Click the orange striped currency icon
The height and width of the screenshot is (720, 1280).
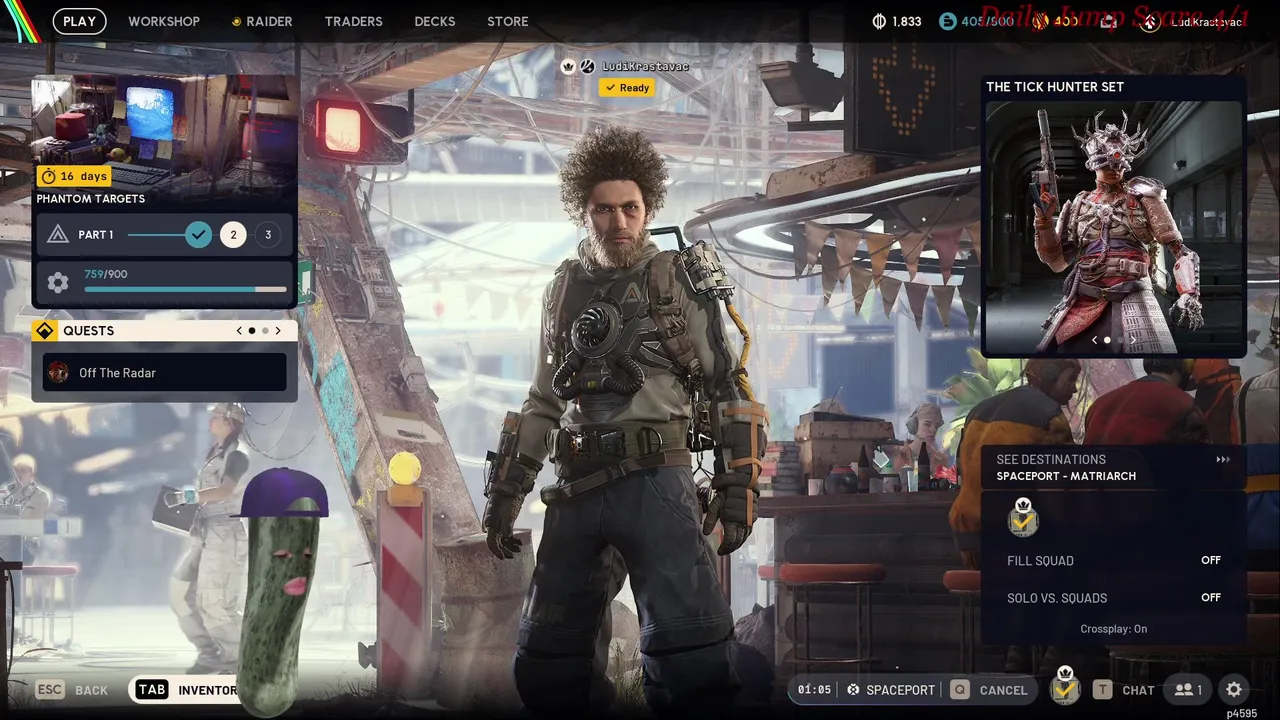(x=1039, y=21)
